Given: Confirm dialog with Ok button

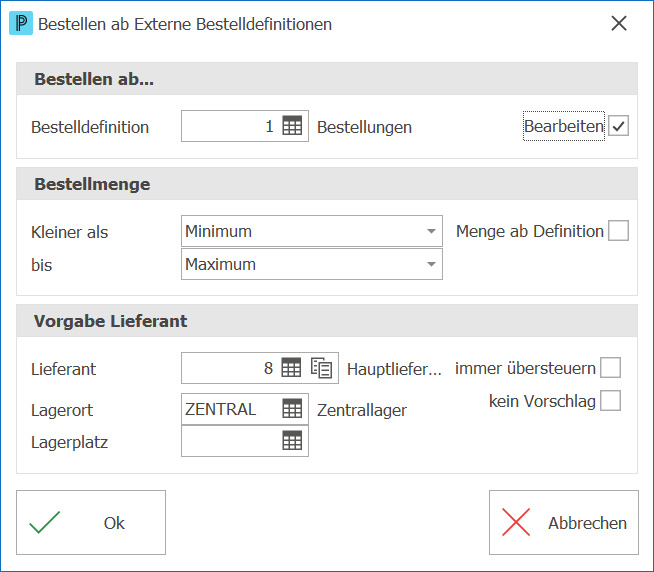Looking at the screenshot, I should 91,522.
